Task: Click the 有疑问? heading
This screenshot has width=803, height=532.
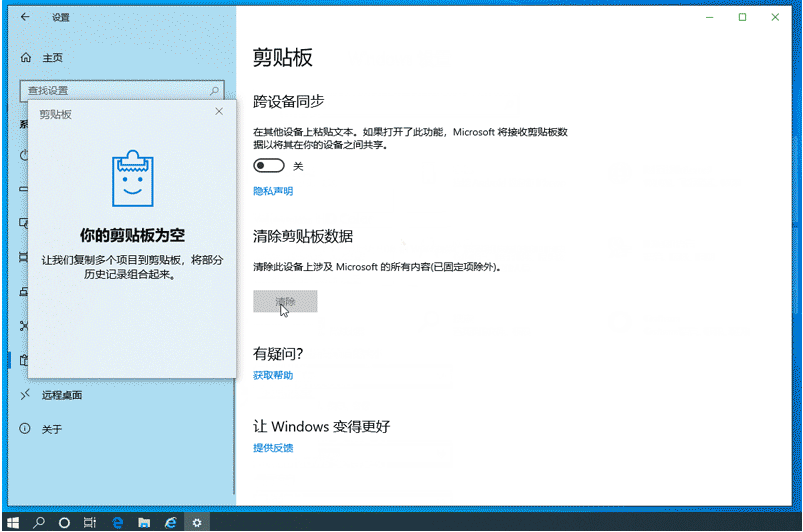Action: 278,353
